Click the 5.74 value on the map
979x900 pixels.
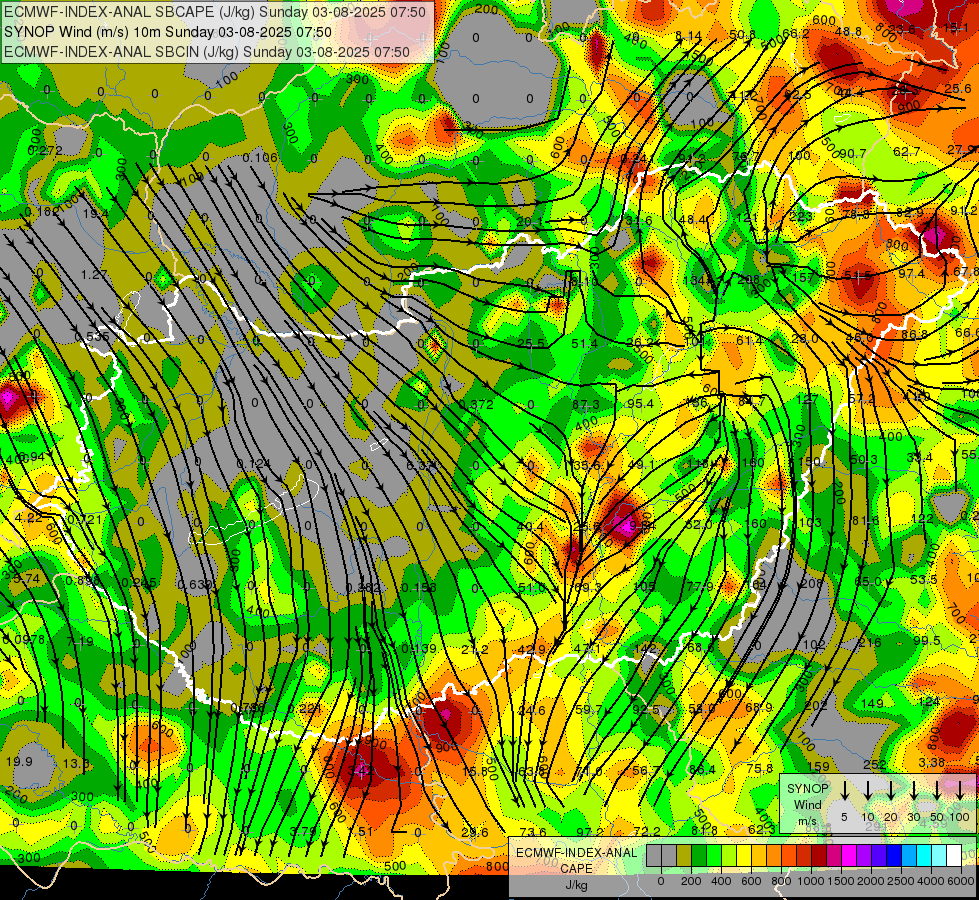point(26,578)
